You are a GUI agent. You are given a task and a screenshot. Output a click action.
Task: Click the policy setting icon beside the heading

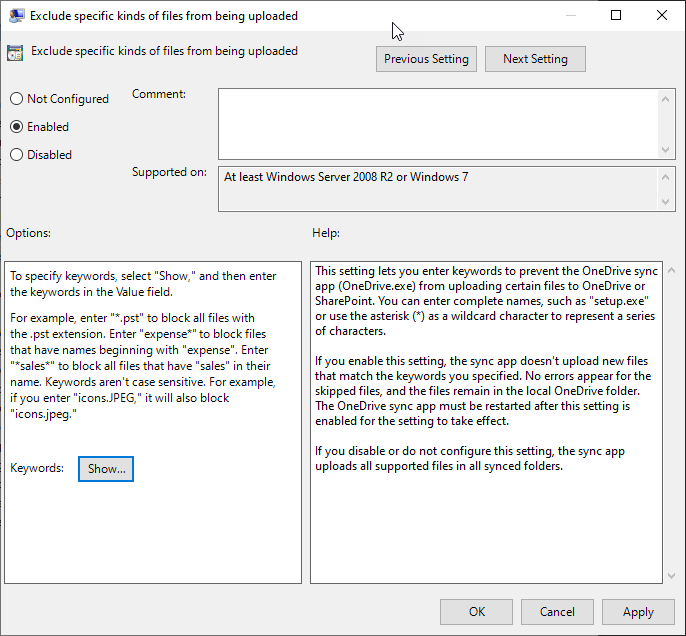16,54
